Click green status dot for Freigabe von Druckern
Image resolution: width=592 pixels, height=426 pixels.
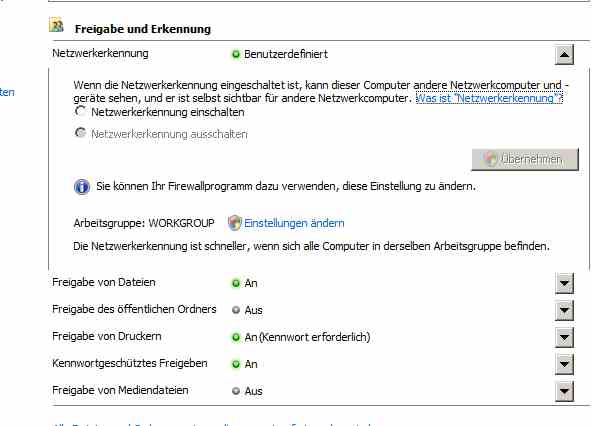[x=236, y=337]
